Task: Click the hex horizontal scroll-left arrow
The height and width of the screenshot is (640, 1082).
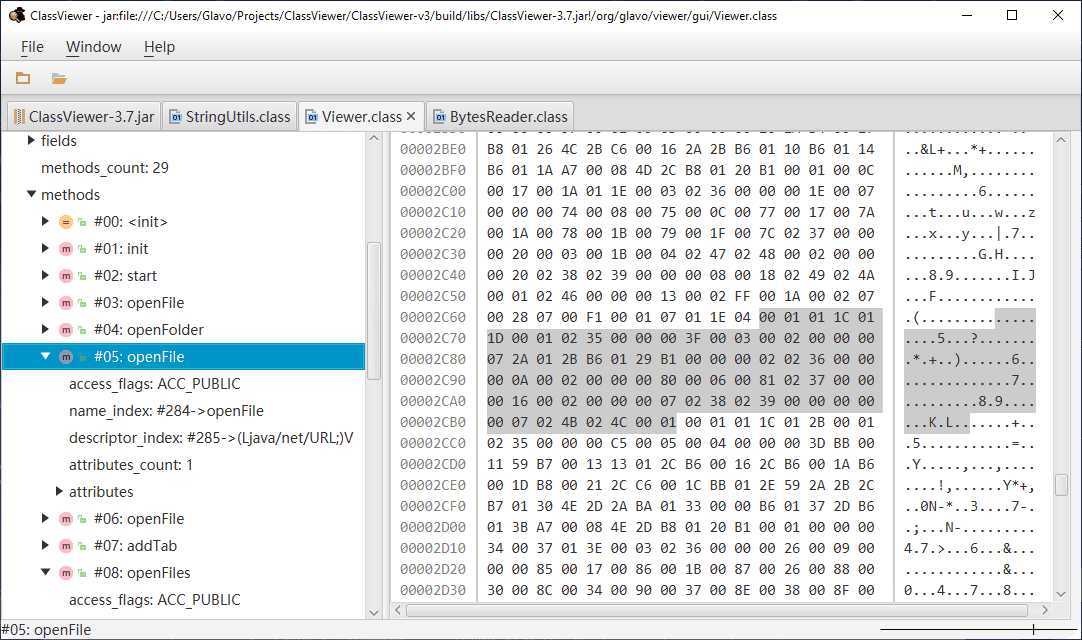Action: (397, 610)
